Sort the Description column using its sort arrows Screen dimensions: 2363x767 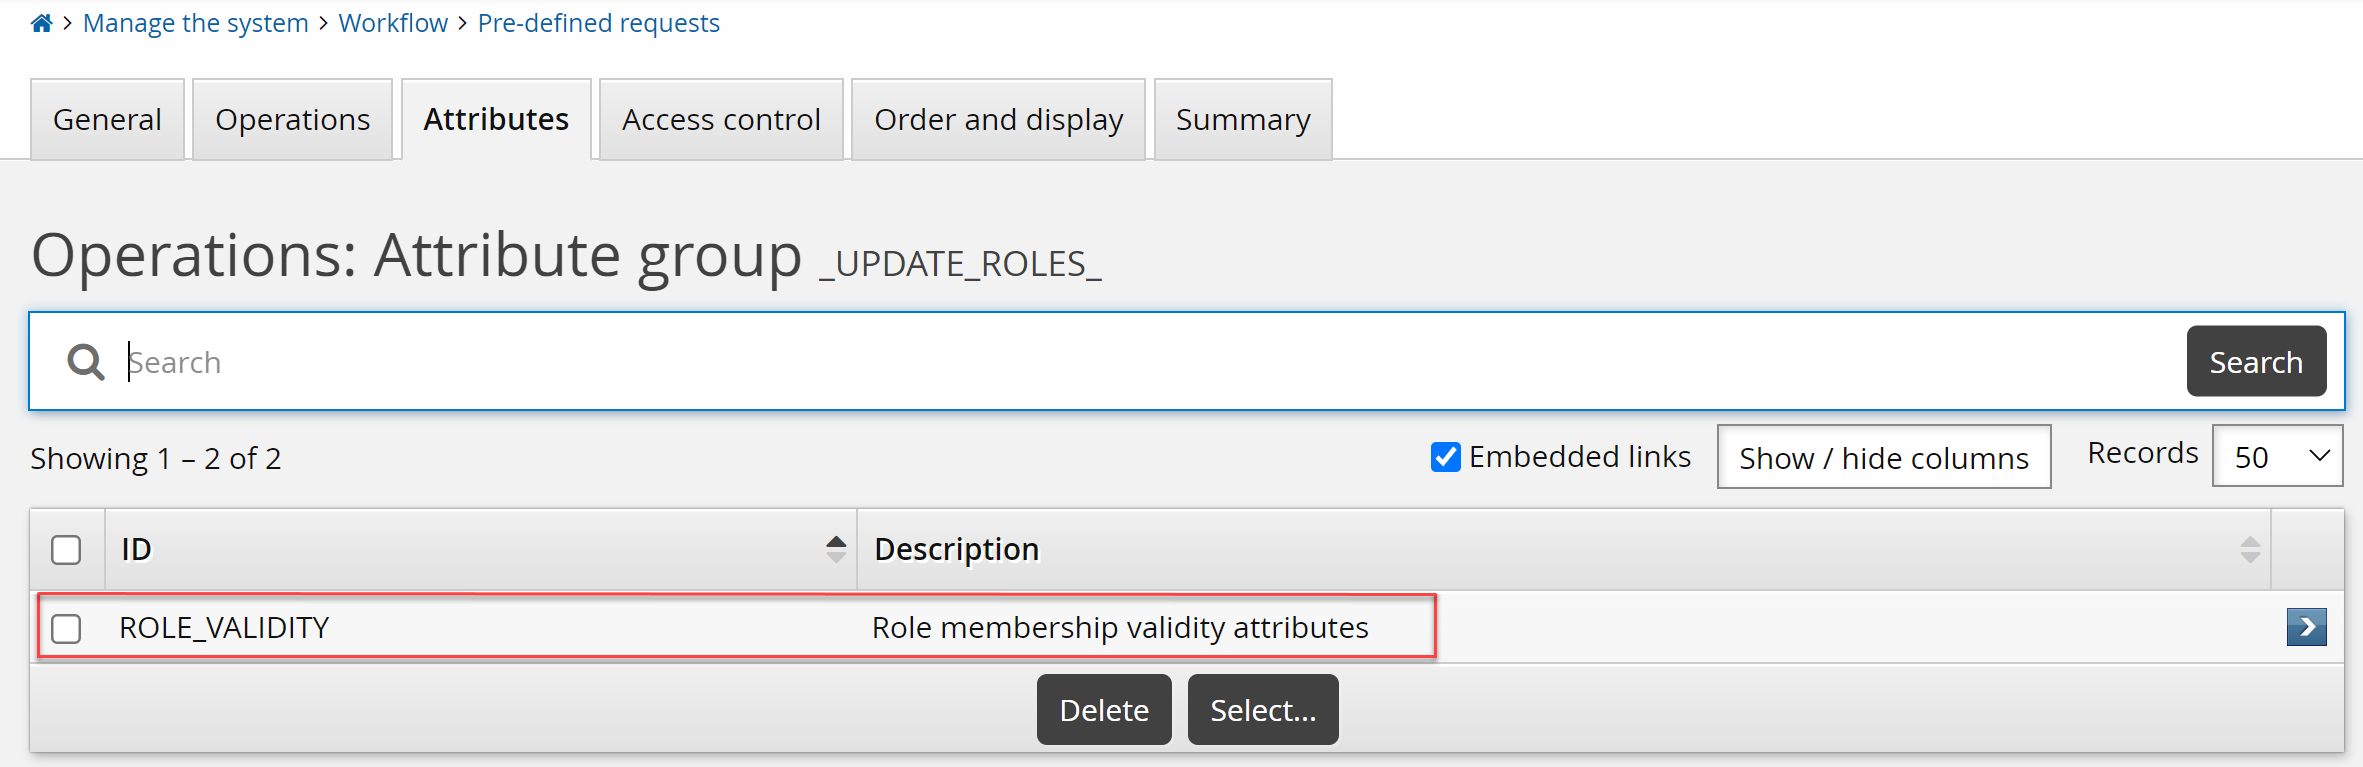(2250, 548)
